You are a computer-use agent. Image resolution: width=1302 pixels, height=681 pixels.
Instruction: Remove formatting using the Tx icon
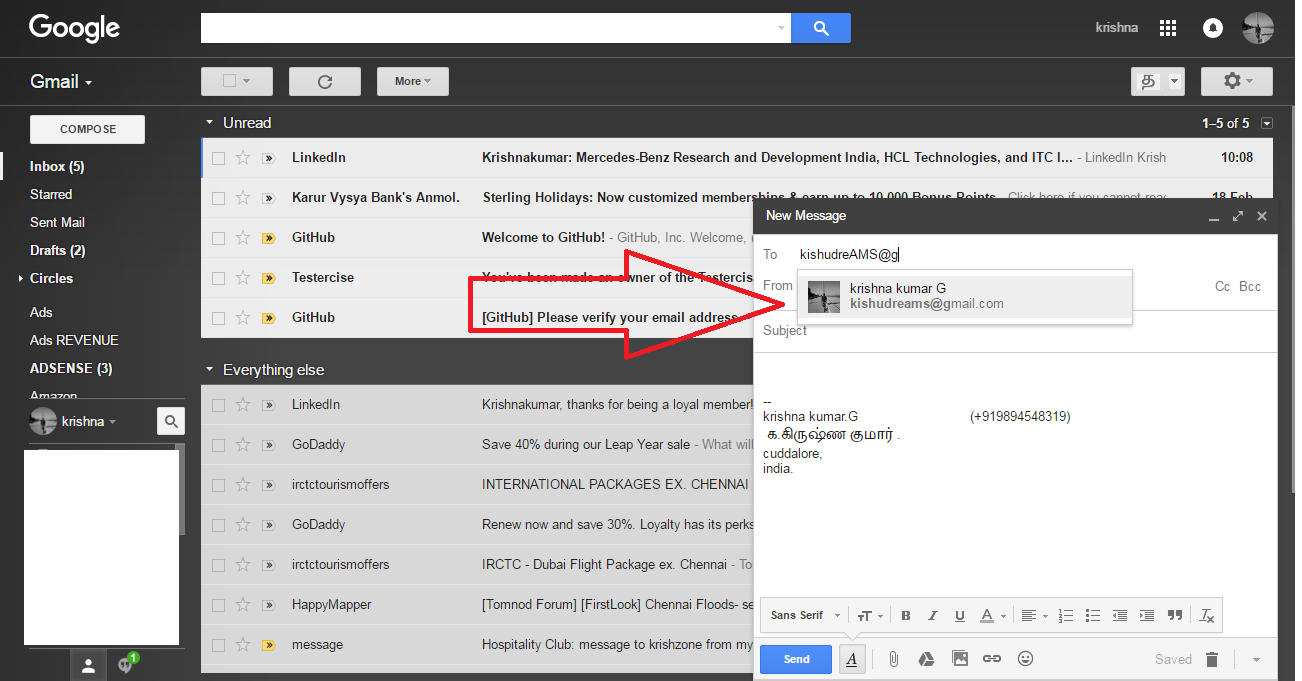[x=1206, y=615]
